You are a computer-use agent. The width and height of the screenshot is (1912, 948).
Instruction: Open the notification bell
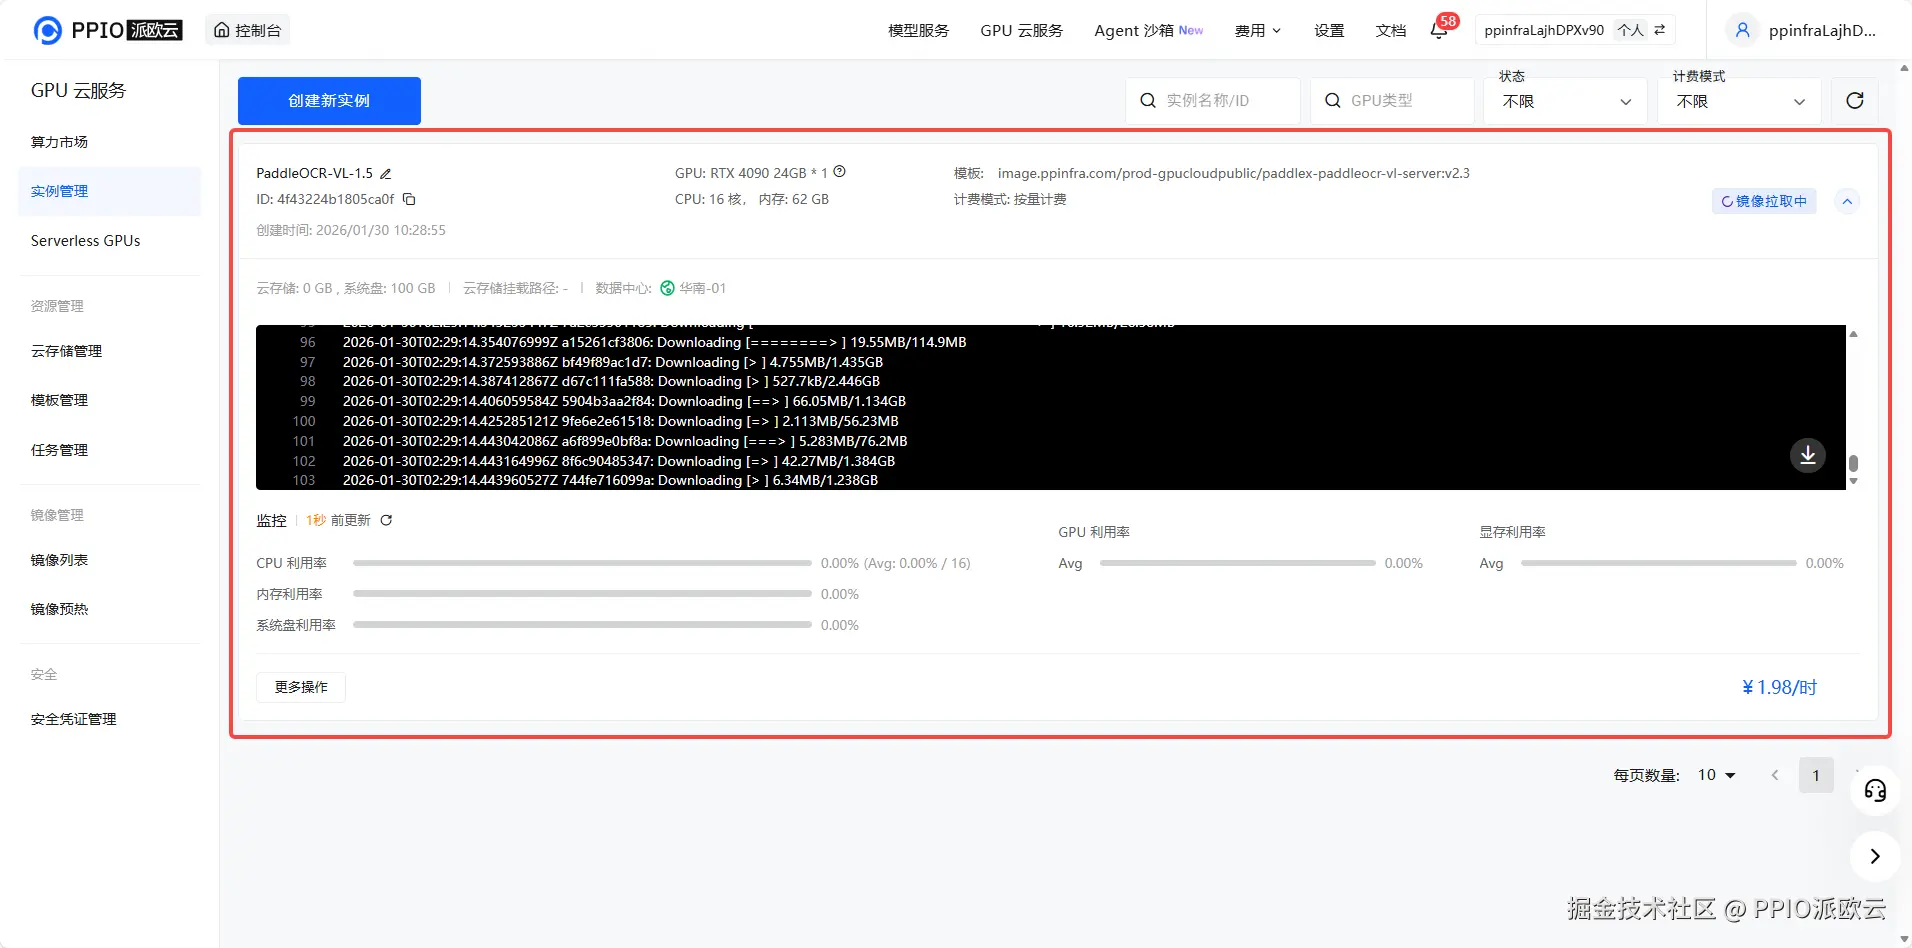pos(1439,30)
